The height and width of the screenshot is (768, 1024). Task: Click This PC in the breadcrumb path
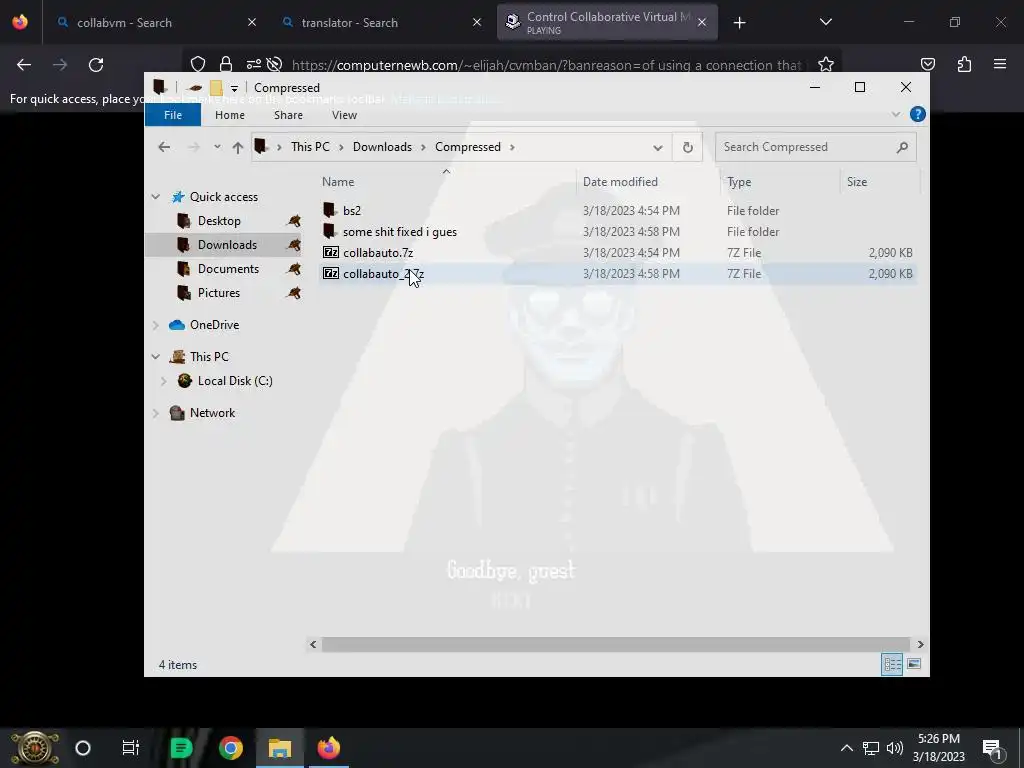click(310, 147)
